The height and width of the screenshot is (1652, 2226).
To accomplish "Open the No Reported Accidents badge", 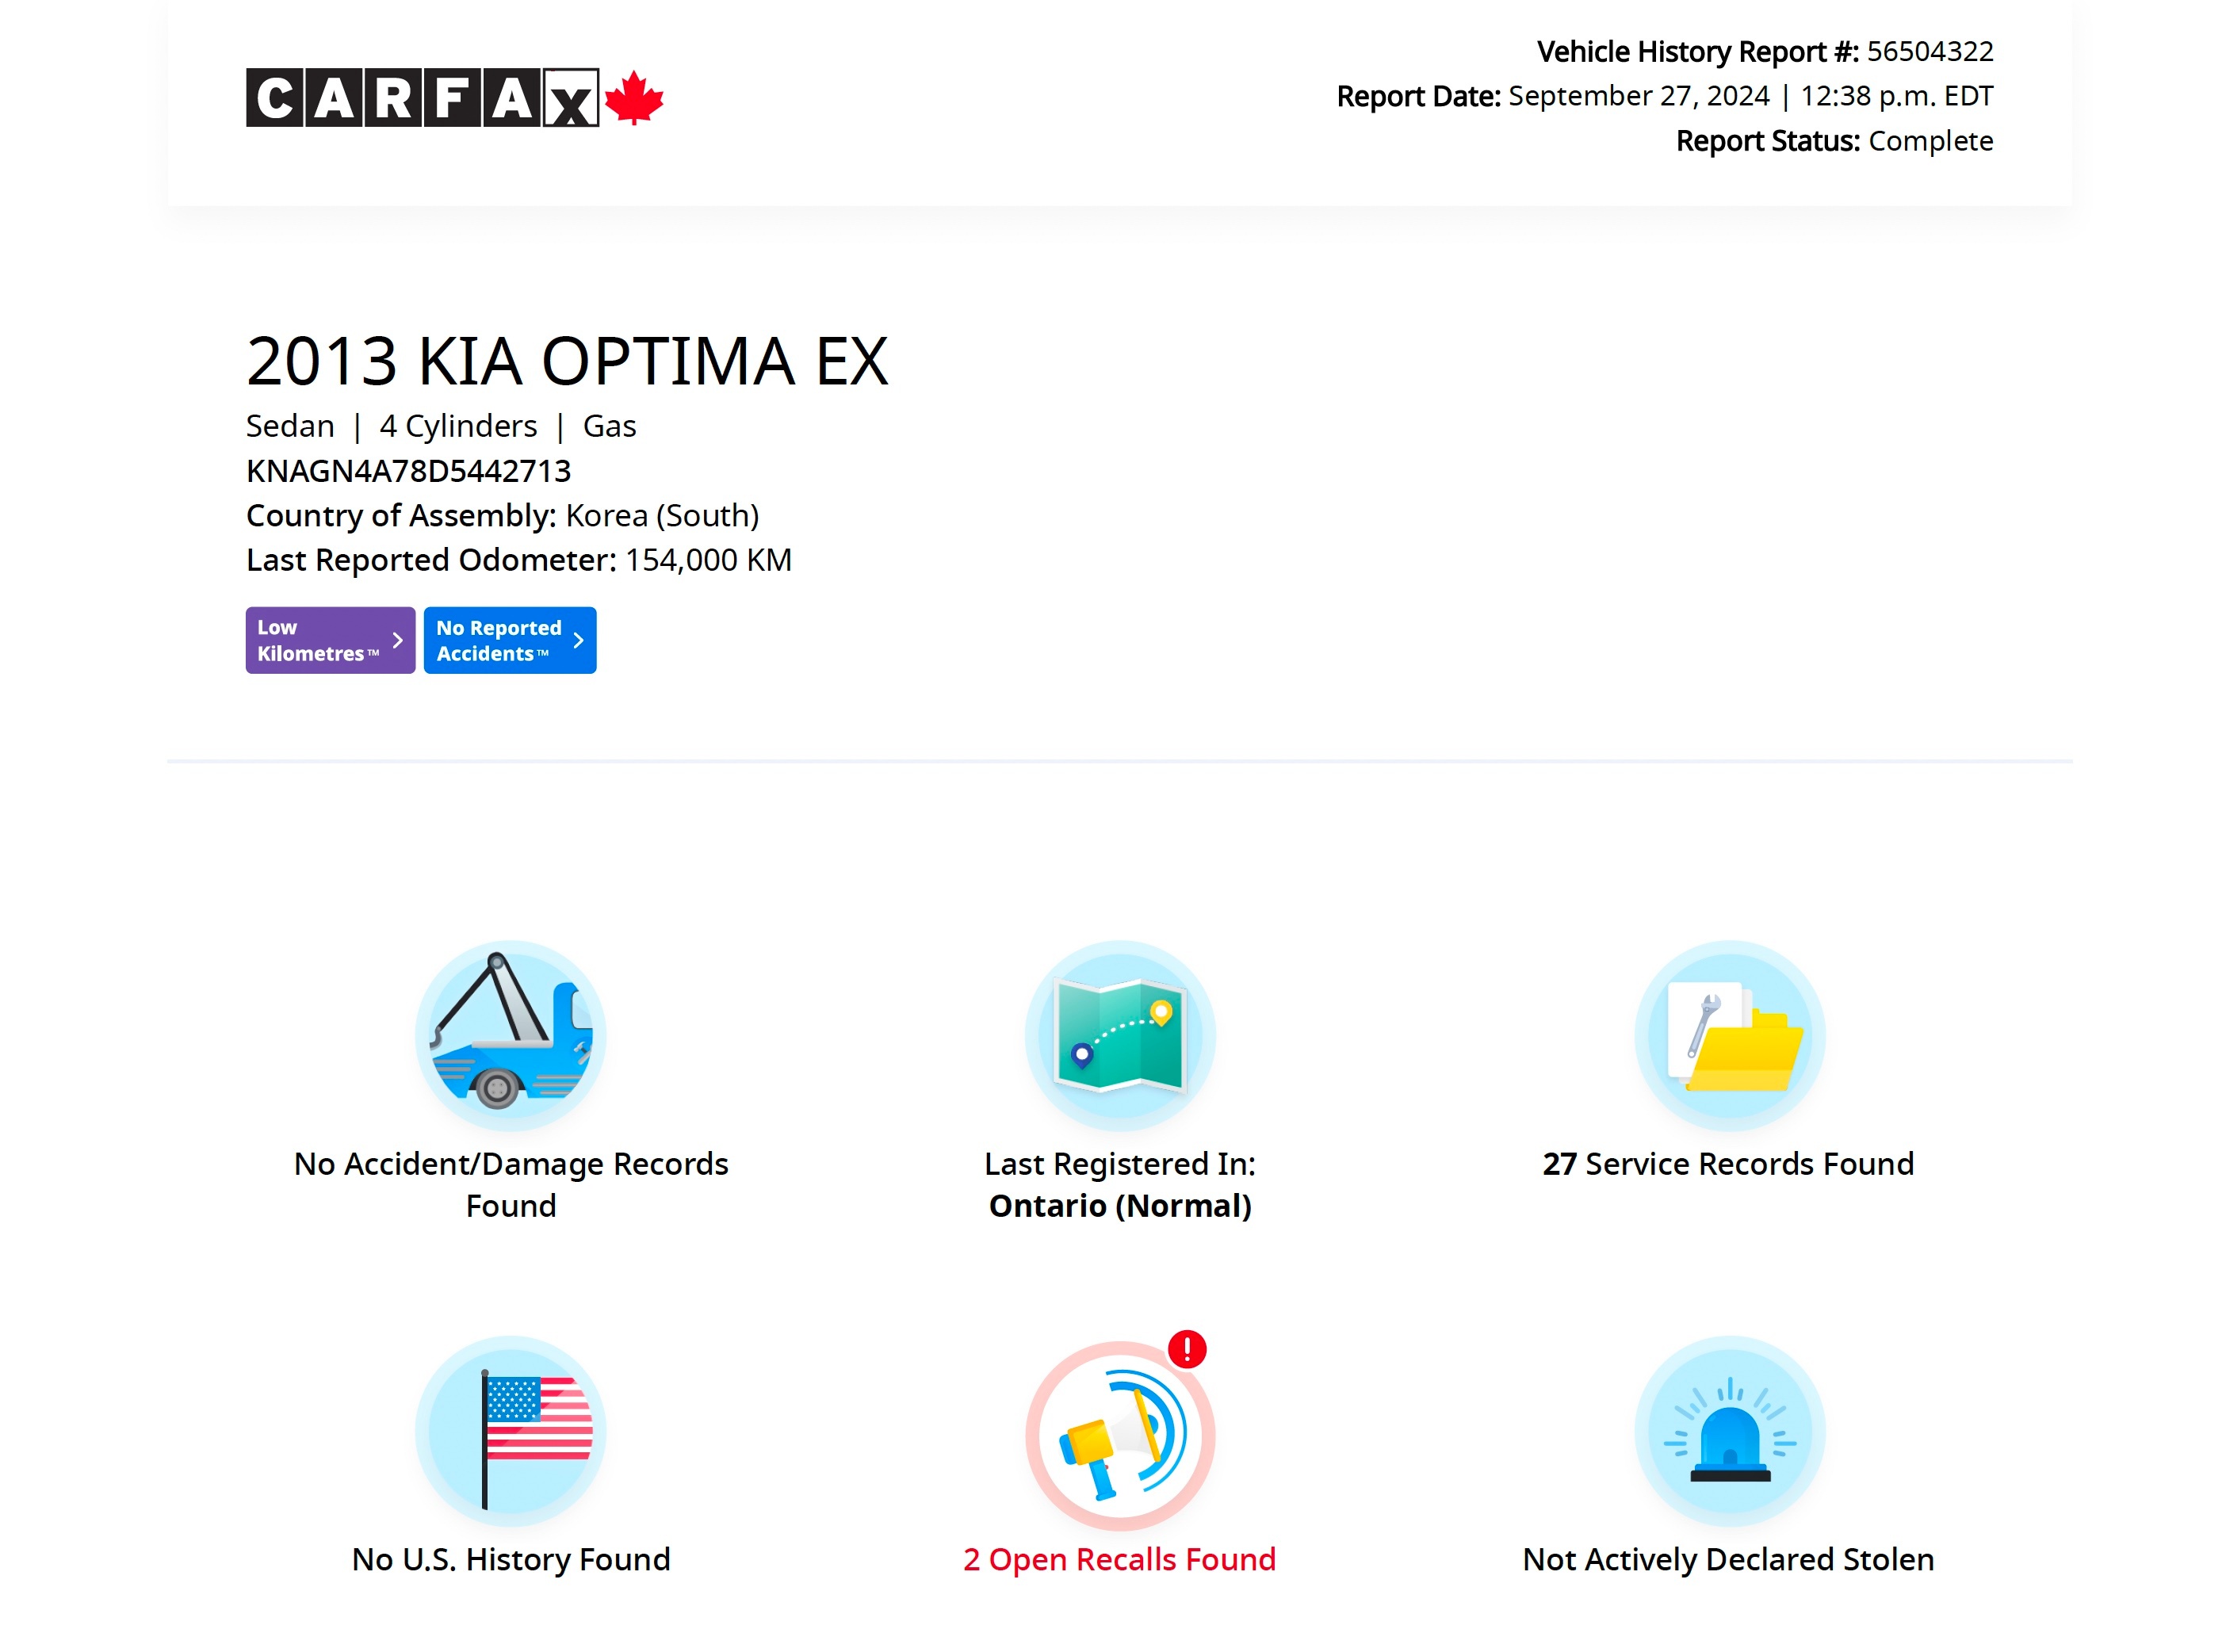I will coord(510,640).
